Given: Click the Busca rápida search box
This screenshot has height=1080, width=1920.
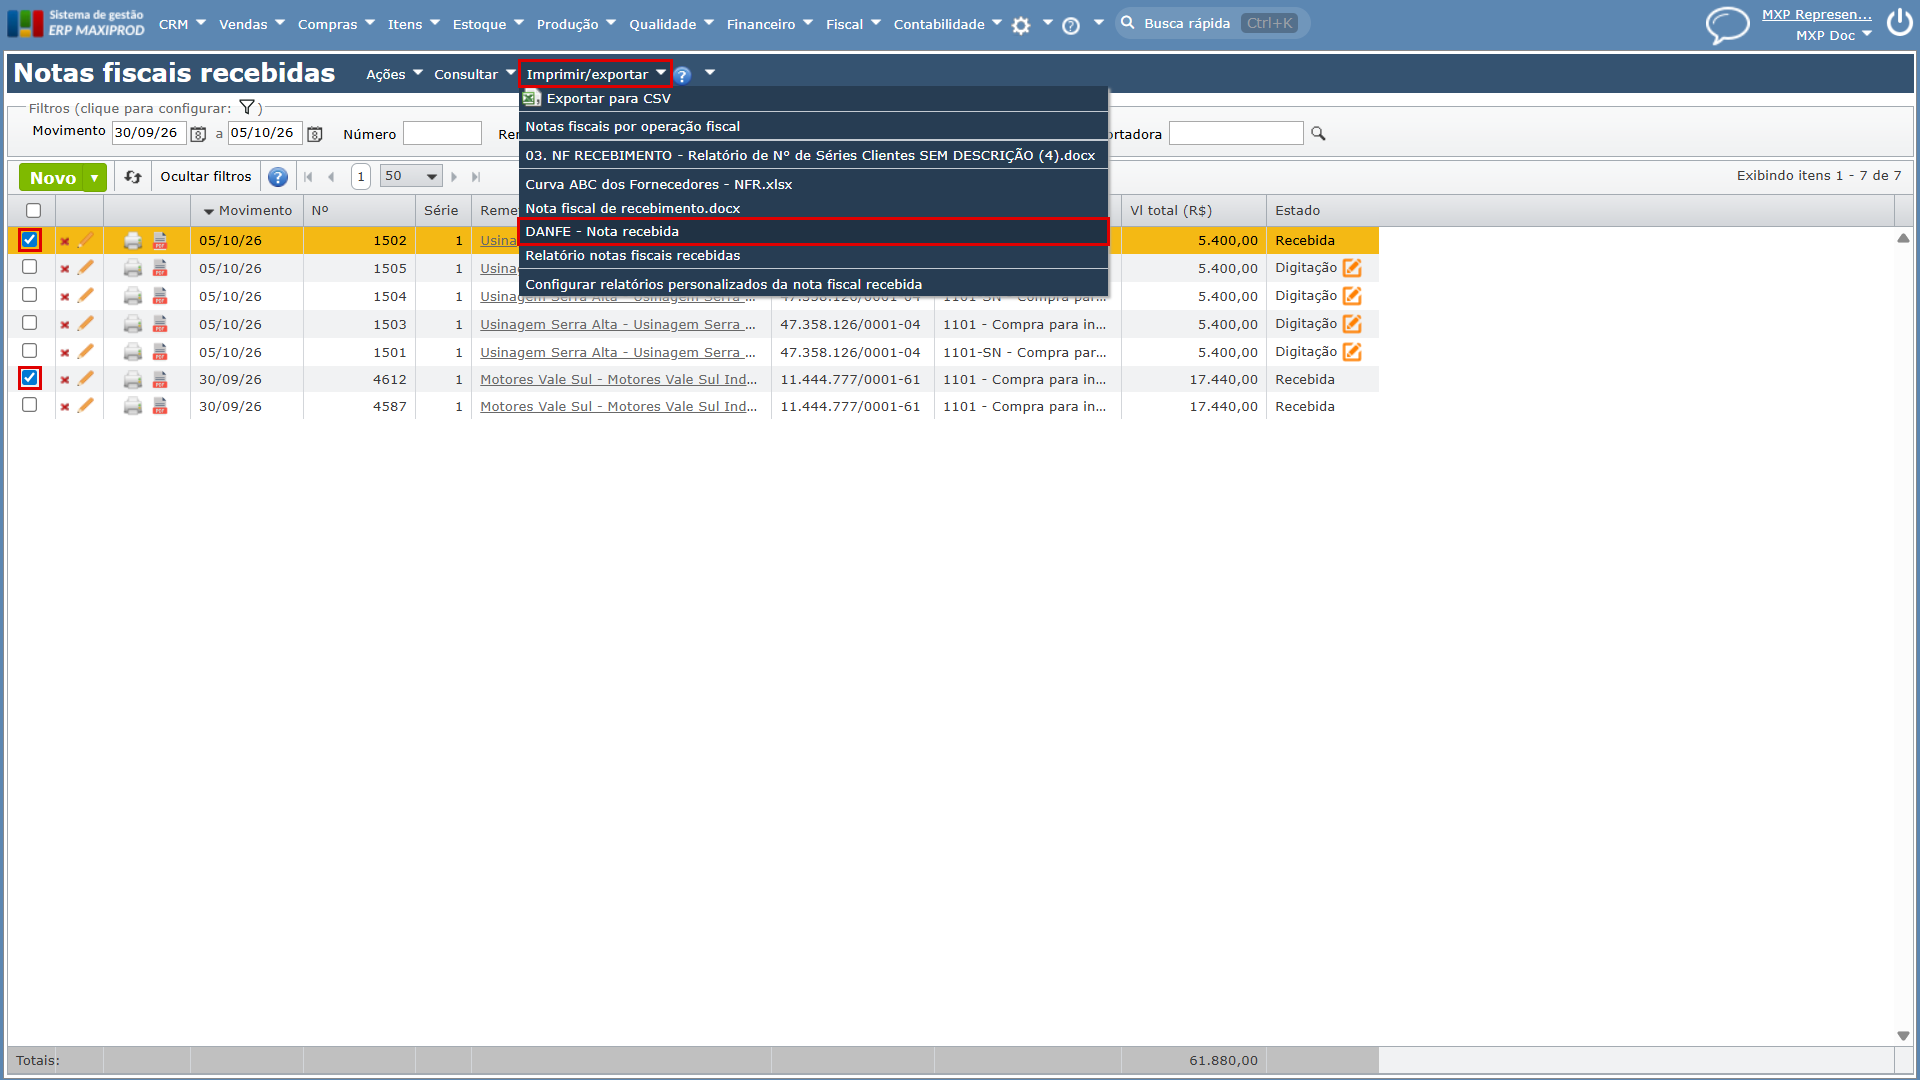Looking at the screenshot, I should pos(1212,23).
